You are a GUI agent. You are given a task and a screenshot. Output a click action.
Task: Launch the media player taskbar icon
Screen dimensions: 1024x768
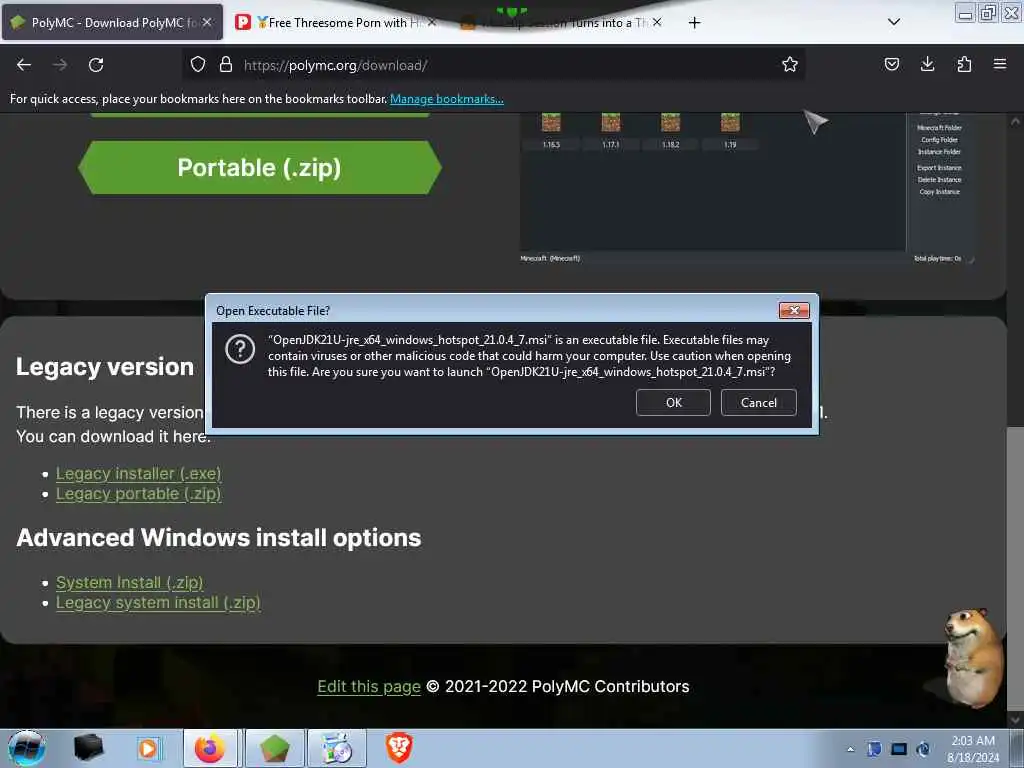click(149, 748)
